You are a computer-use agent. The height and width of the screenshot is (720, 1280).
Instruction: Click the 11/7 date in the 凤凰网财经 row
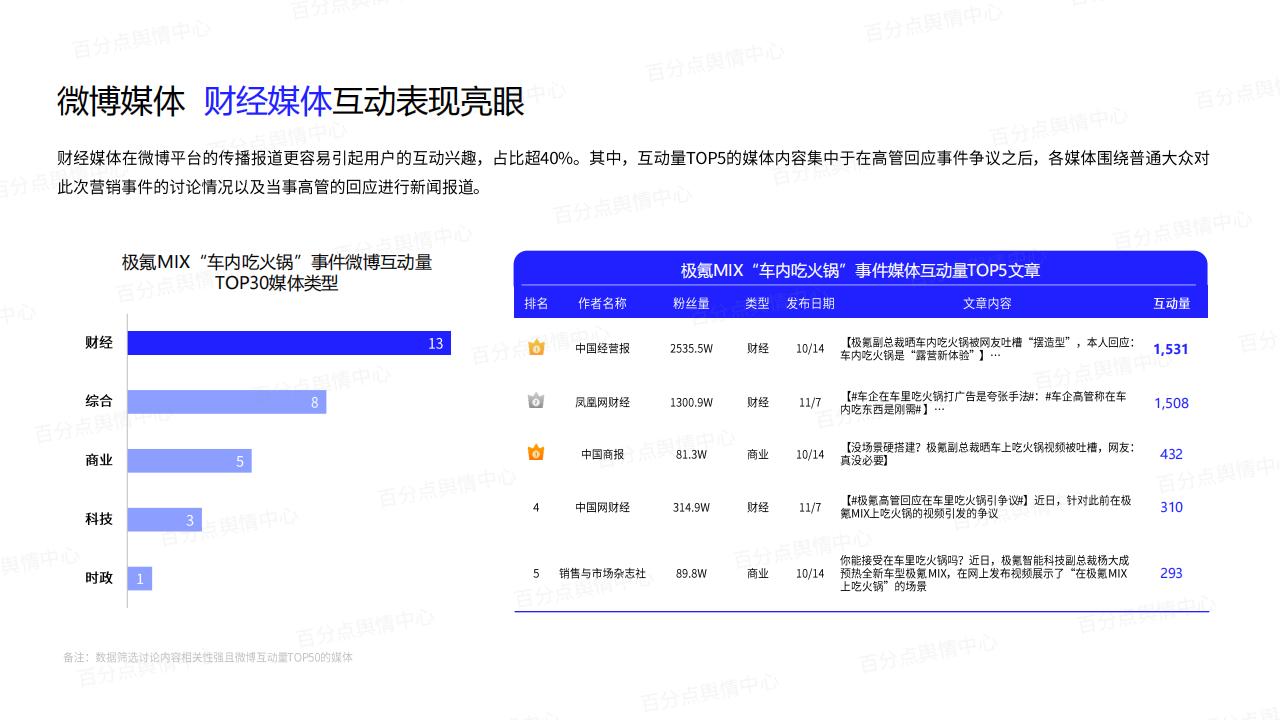(x=810, y=402)
